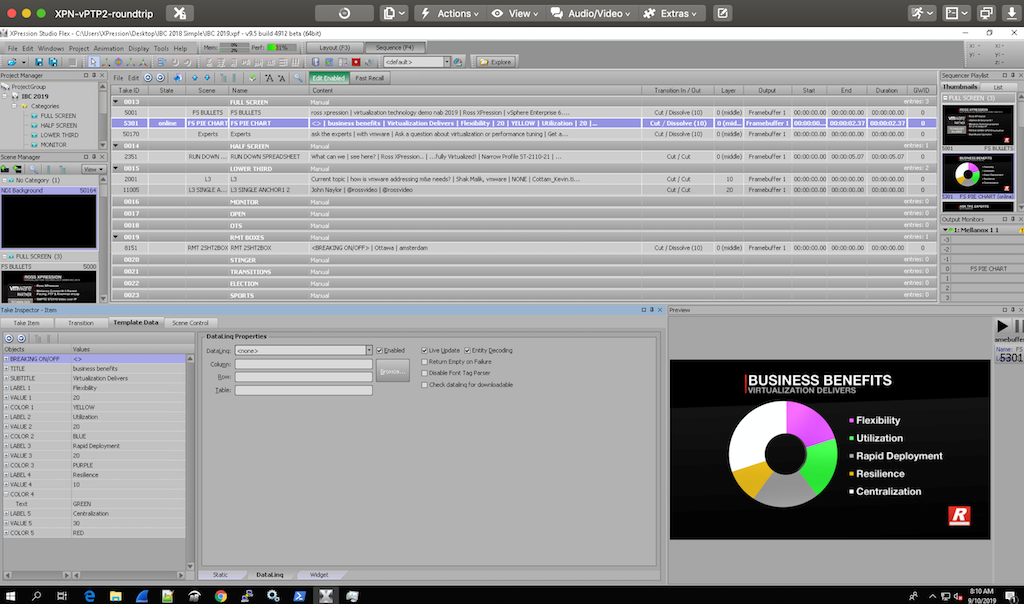
Task: Open the <default> toolbar dropdown
Action: [x=447, y=62]
